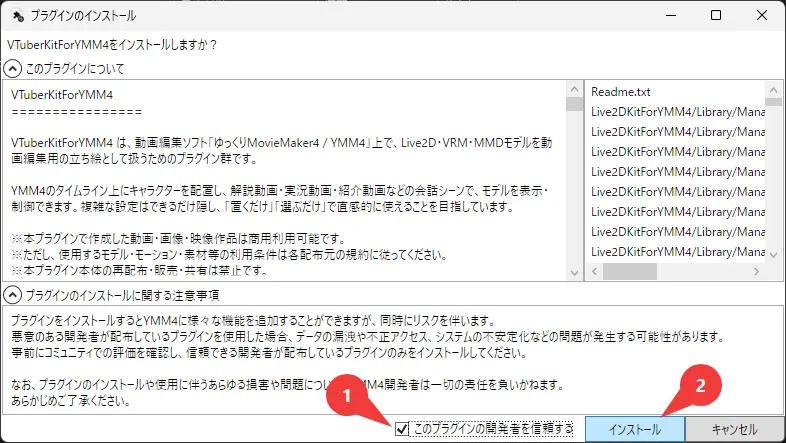
Task: Click the file list scroll down arrow
Action: 773,255
